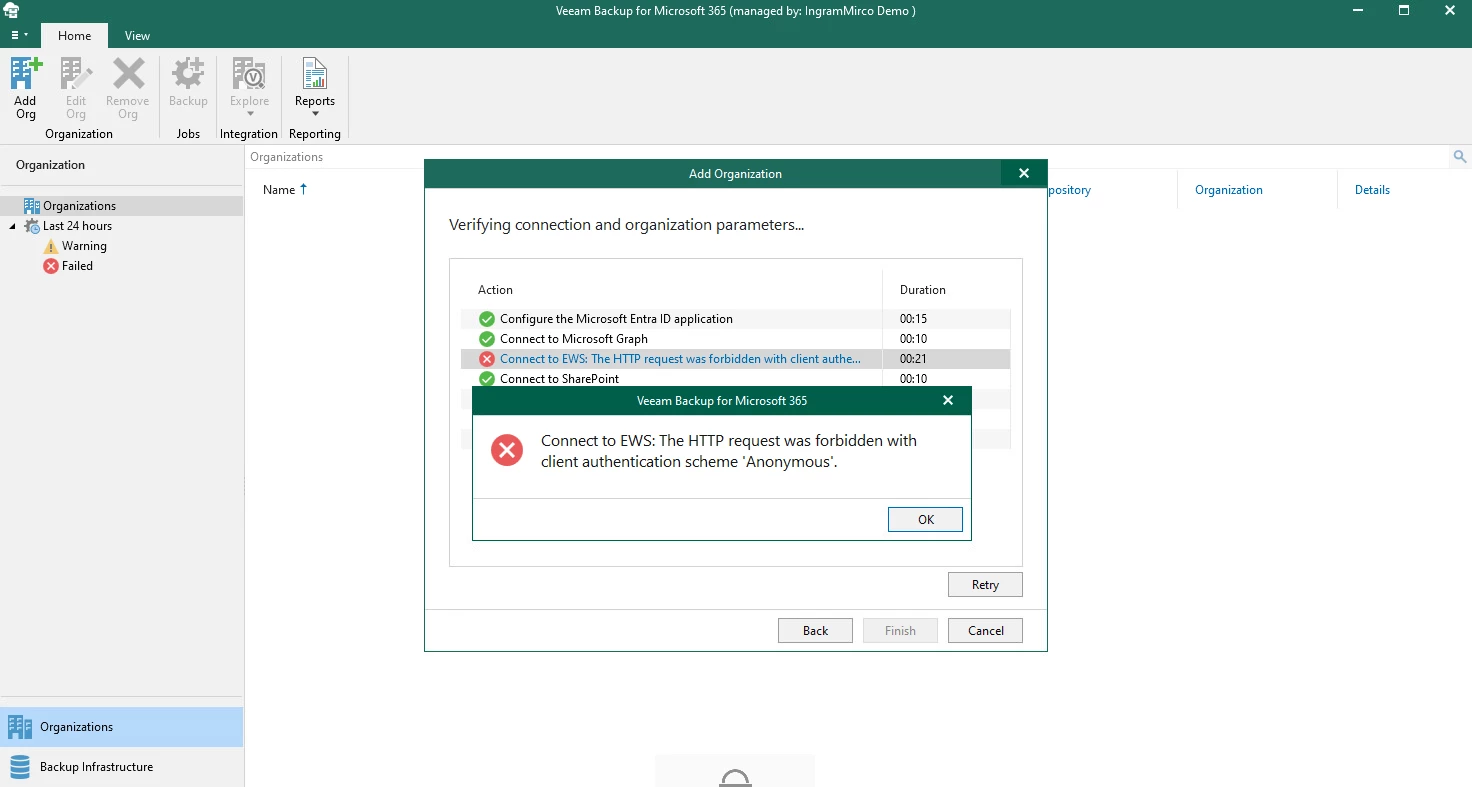Image resolution: width=1472 pixels, height=787 pixels.
Task: Select the failed 'Connect to EWS' row
Action: pyautogui.click(x=735, y=359)
